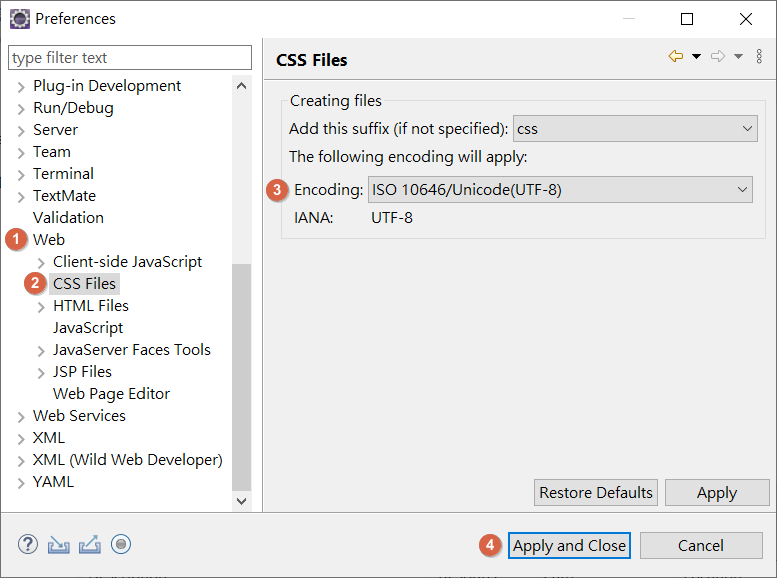Click the tree scrollbar up arrow
The width and height of the screenshot is (777, 578).
click(241, 86)
